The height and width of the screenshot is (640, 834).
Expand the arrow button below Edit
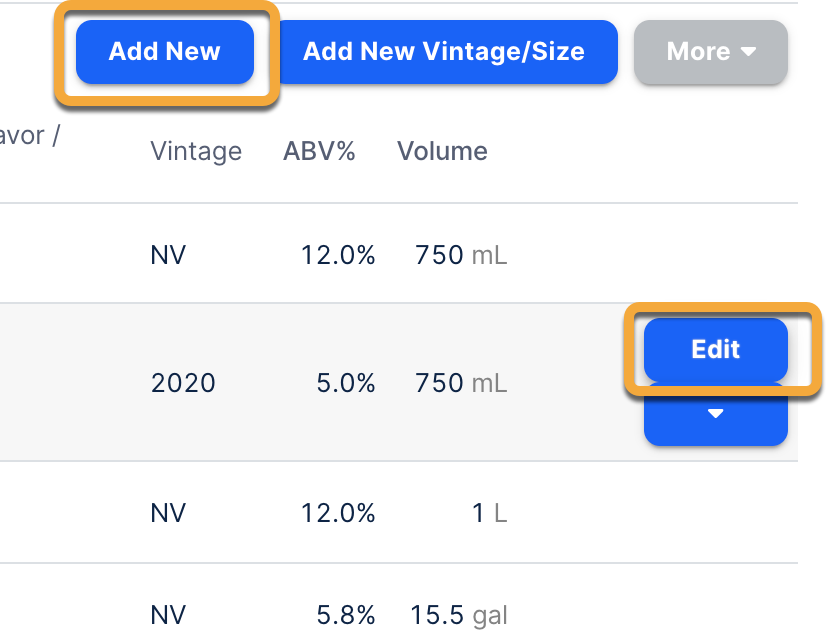[716, 414]
